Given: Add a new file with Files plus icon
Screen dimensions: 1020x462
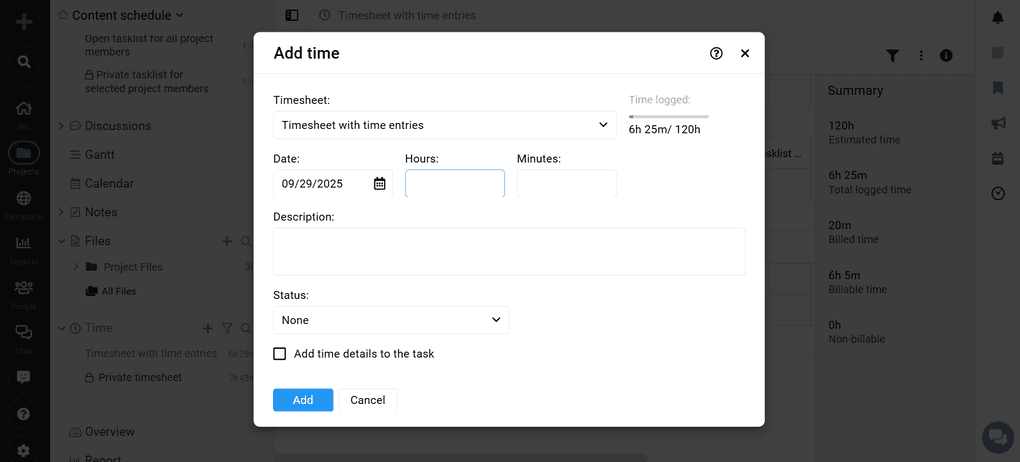Looking at the screenshot, I should coord(227,241).
